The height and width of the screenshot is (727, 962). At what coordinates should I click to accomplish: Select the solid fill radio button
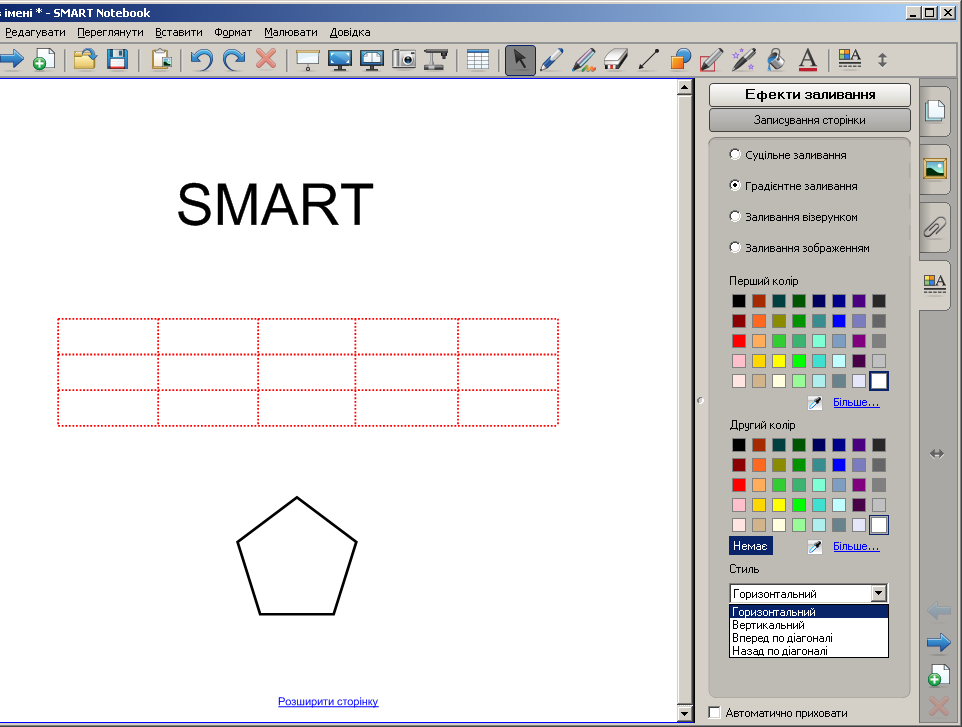click(x=735, y=154)
